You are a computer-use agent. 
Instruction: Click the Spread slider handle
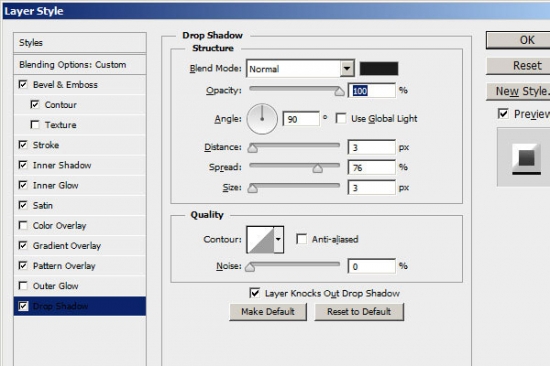click(x=318, y=169)
